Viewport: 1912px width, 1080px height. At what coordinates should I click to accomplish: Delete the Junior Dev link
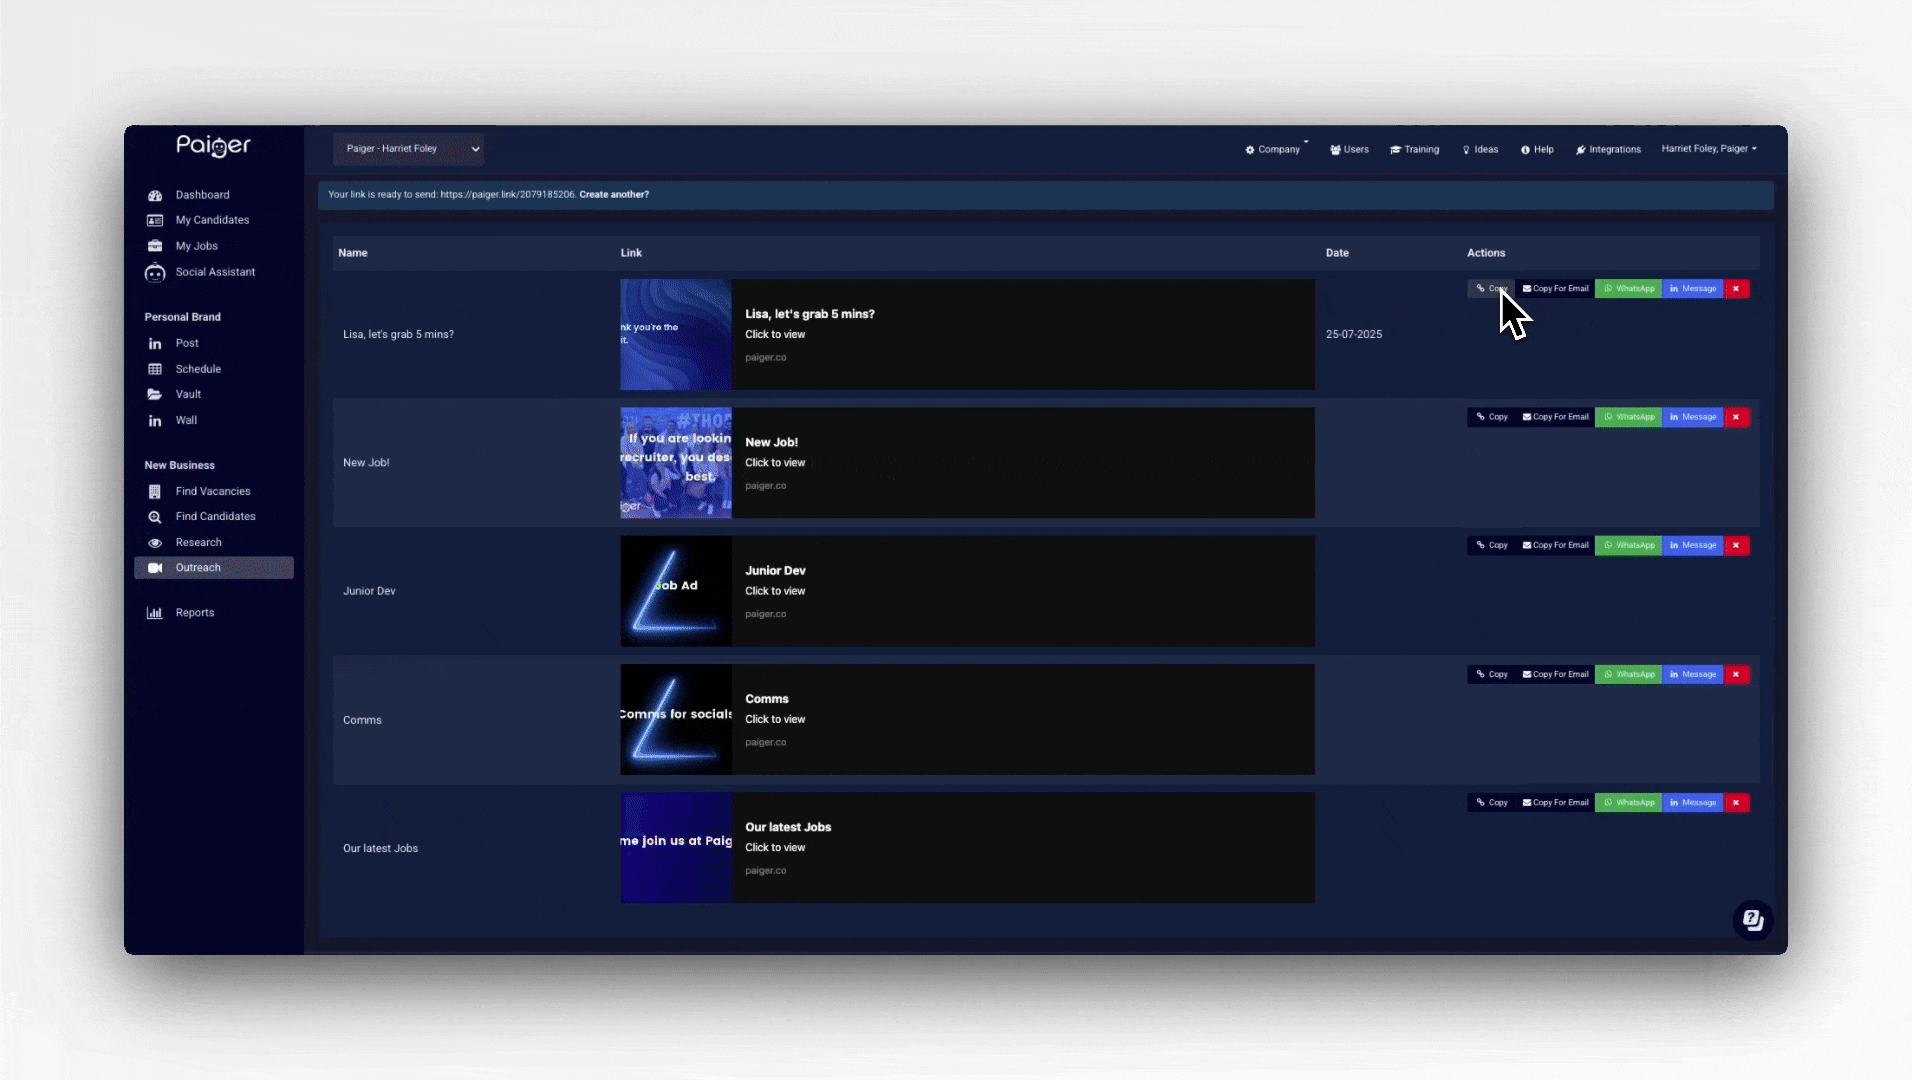[1736, 545]
